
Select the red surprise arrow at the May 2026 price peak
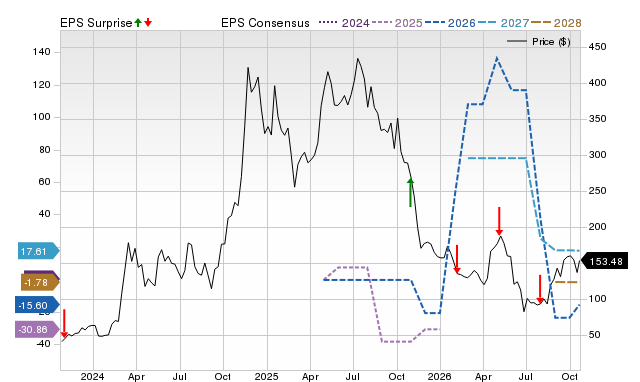click(499, 221)
